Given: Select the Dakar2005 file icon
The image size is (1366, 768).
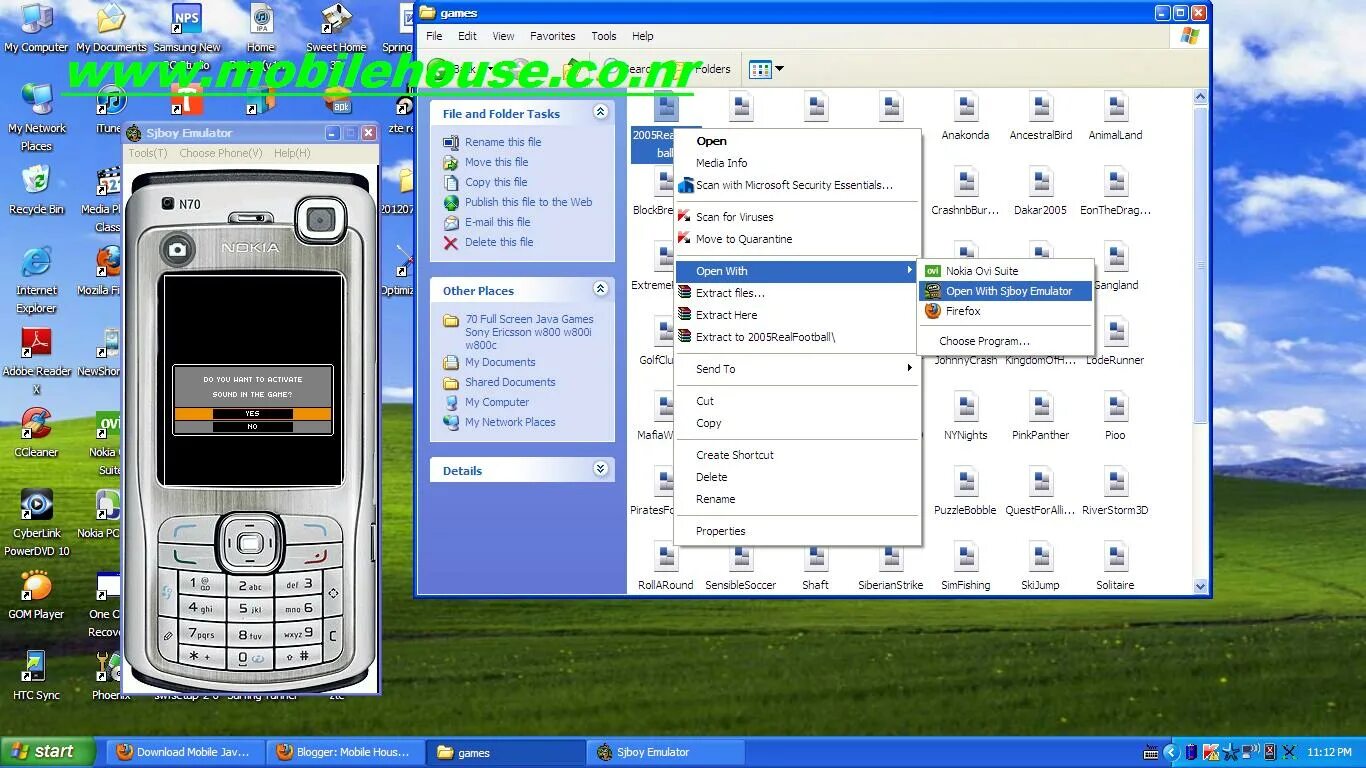Looking at the screenshot, I should (x=1040, y=182).
